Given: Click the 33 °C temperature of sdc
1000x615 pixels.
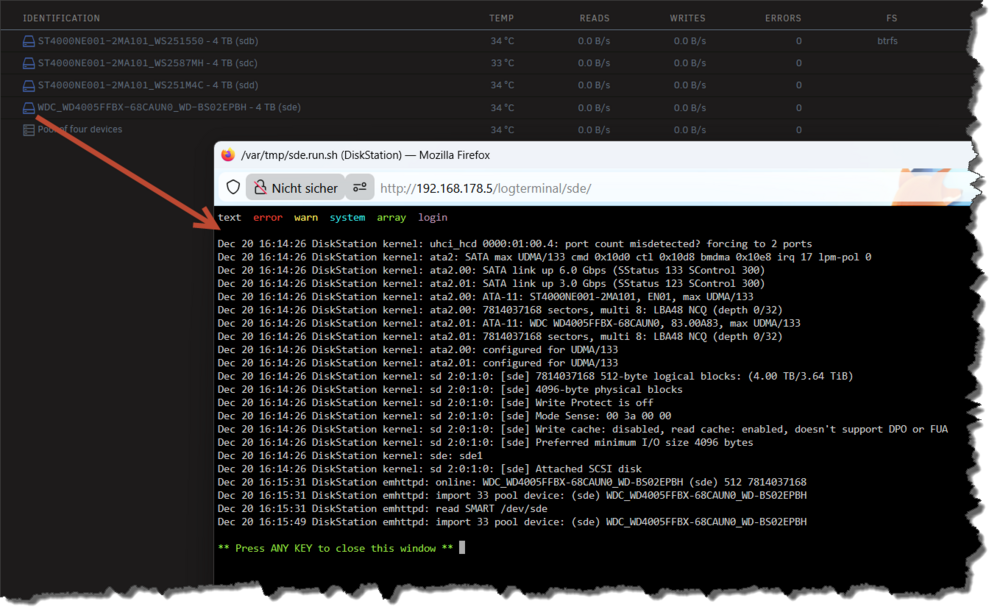Looking at the screenshot, I should 502,63.
